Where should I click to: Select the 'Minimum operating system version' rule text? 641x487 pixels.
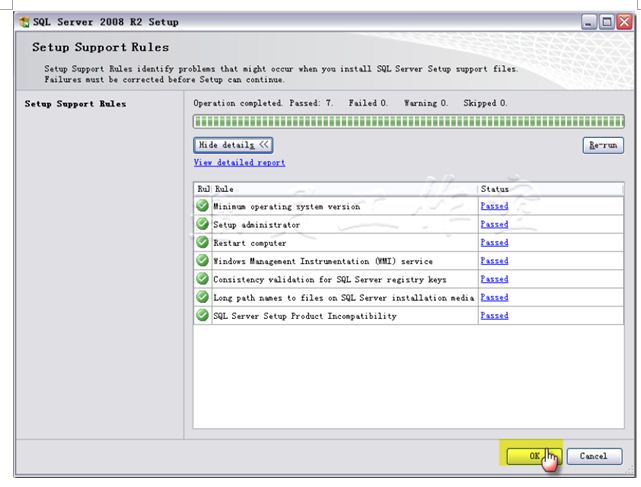tap(287, 206)
